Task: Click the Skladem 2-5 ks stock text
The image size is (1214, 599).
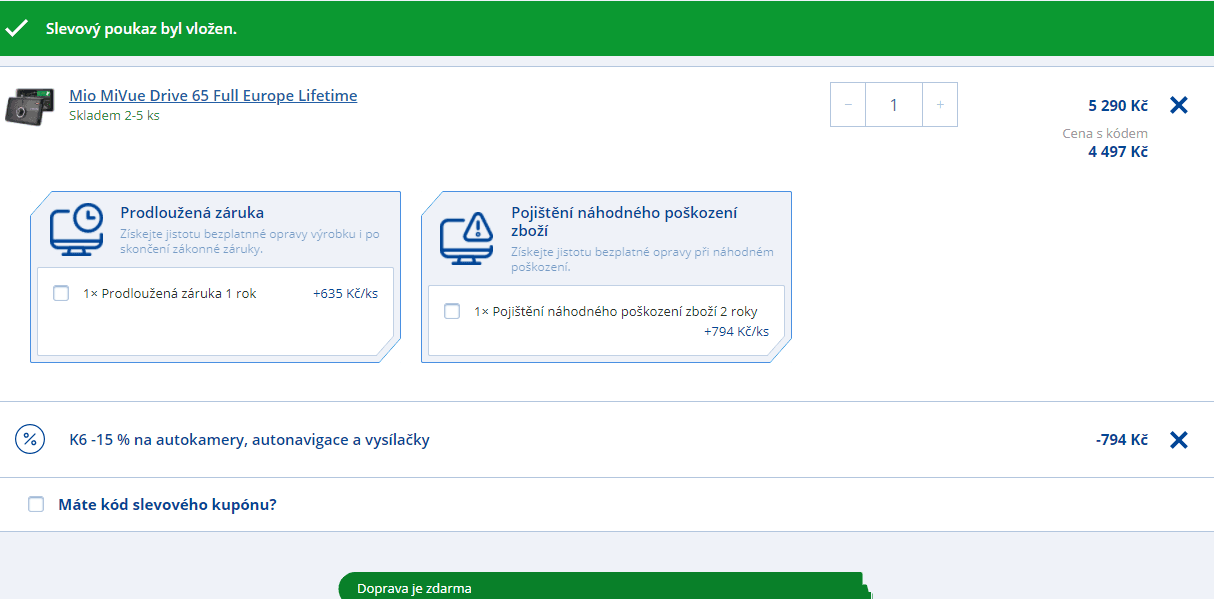Action: pos(114,115)
